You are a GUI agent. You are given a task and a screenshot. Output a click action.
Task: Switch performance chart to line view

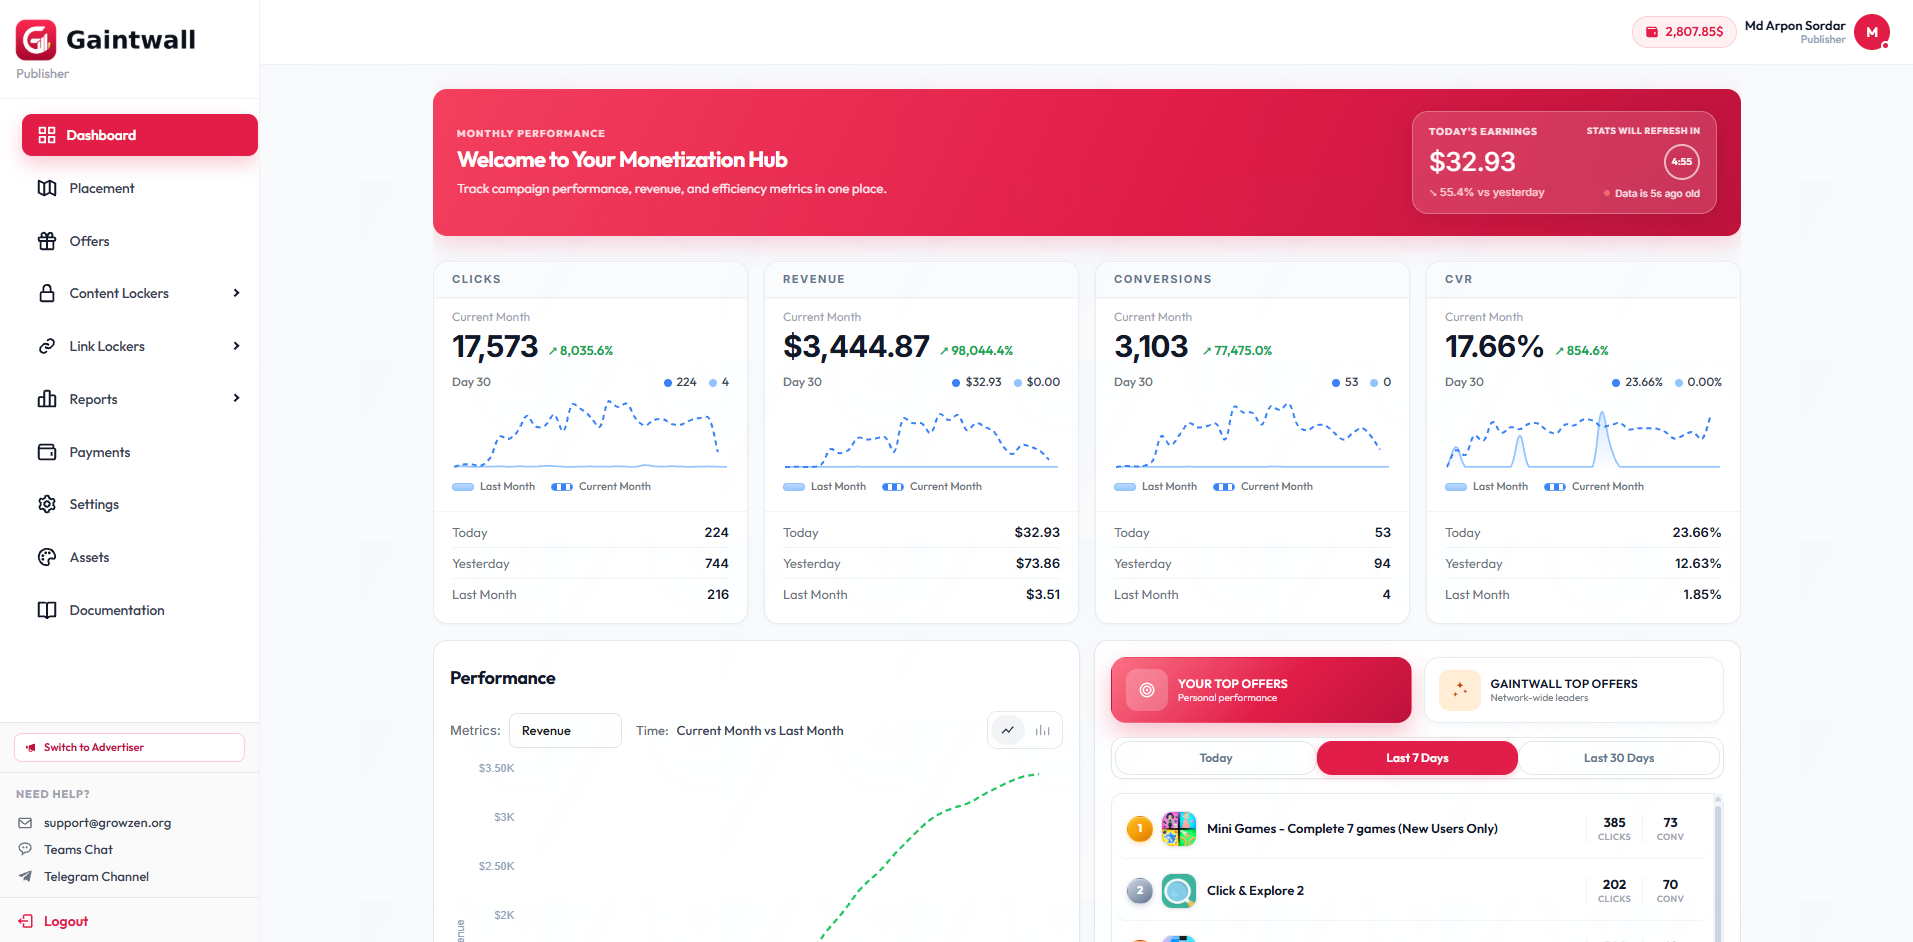point(1008,730)
